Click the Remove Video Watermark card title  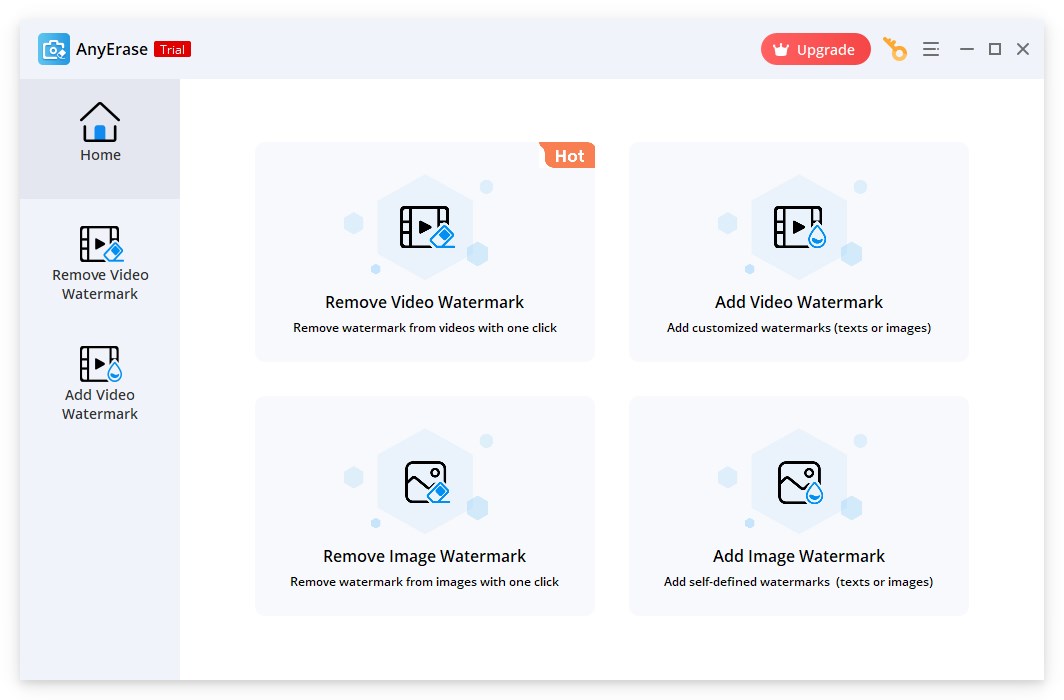425,302
